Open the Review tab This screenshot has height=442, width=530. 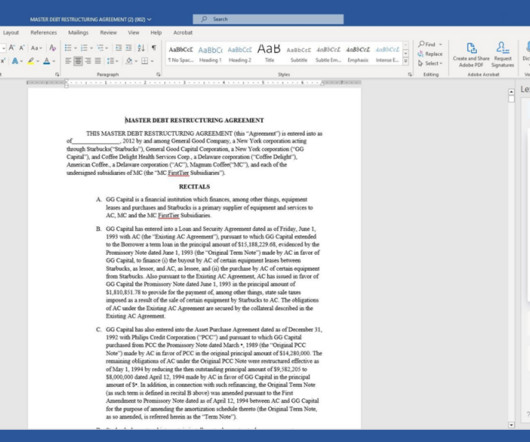108,32
